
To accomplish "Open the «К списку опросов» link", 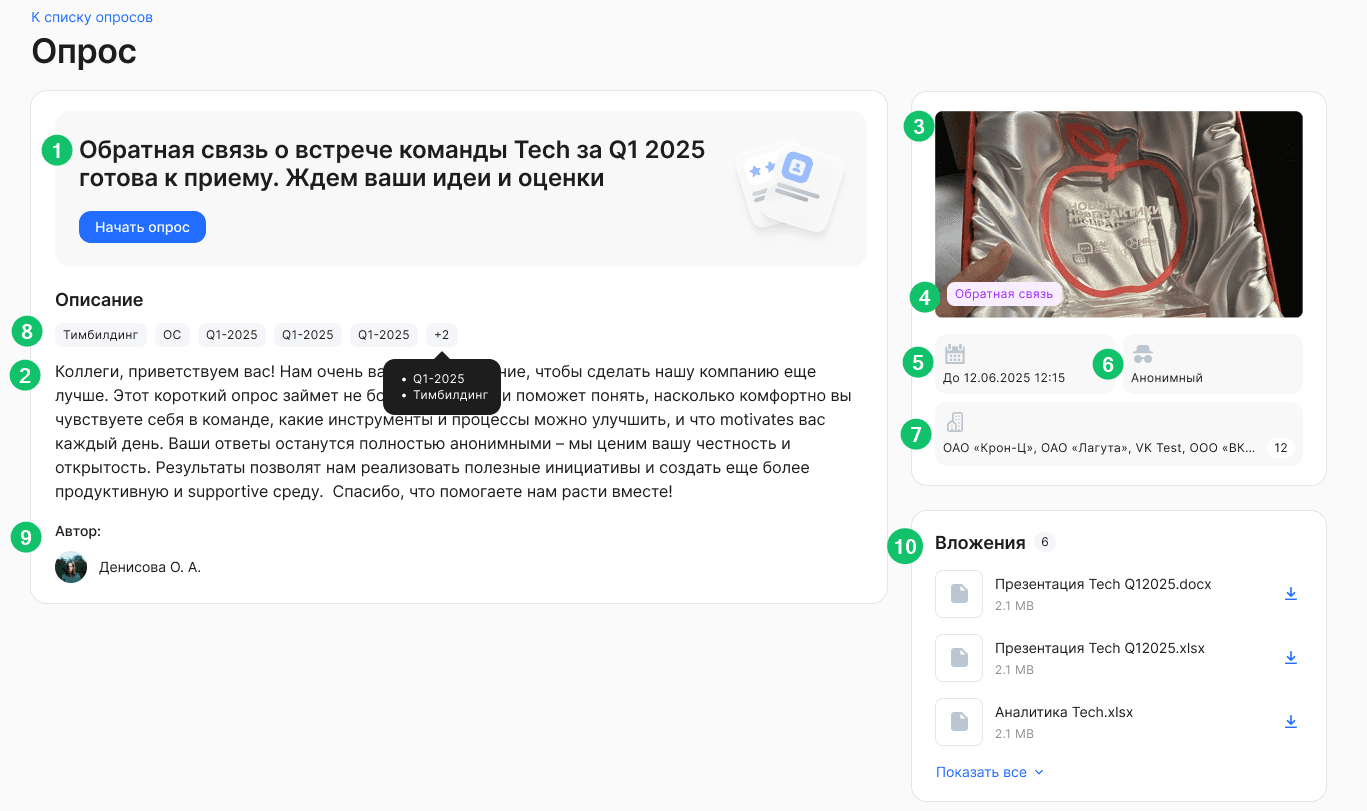I will point(91,16).
